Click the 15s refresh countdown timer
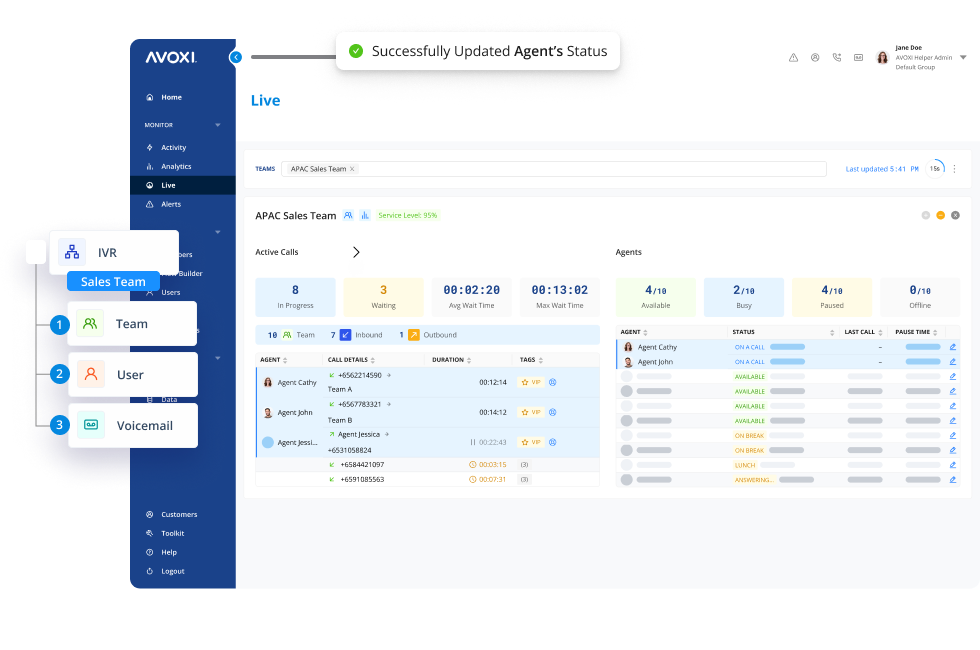The width and height of the screenshot is (980, 650). coord(936,168)
